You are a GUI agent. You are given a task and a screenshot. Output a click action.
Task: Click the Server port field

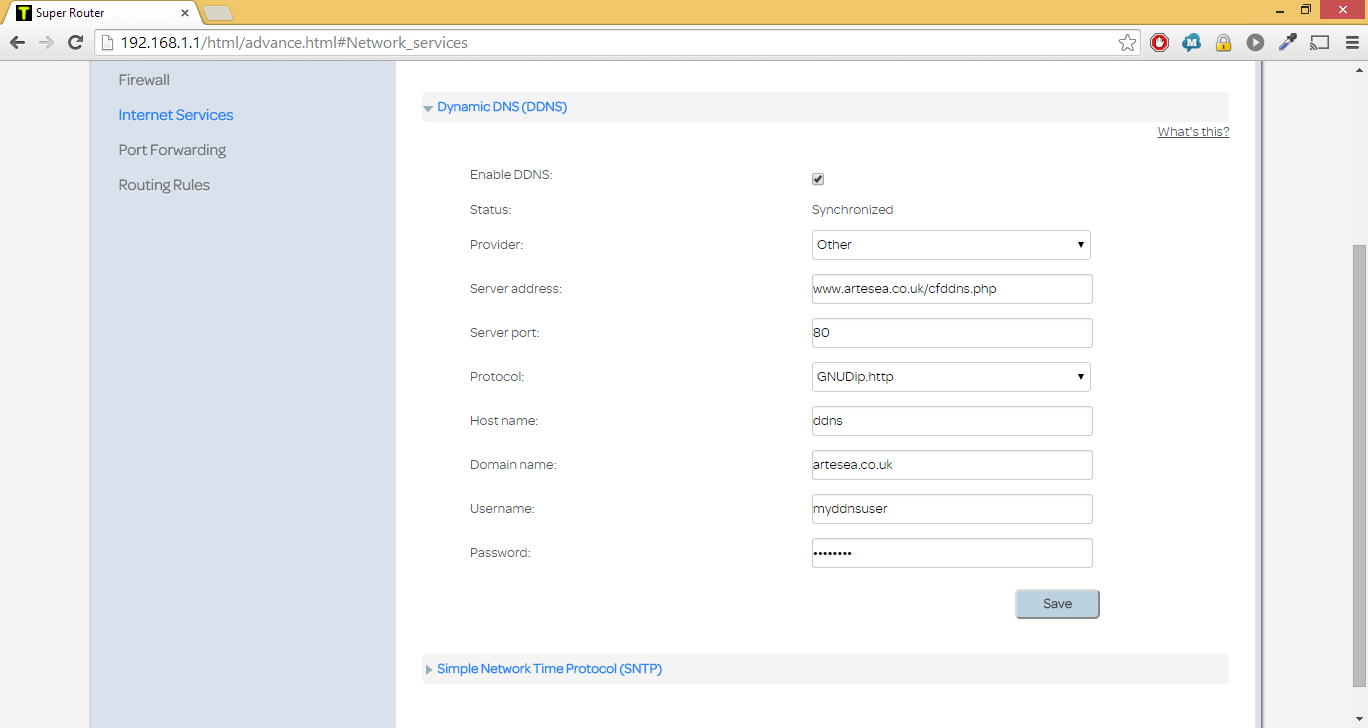[952, 333]
